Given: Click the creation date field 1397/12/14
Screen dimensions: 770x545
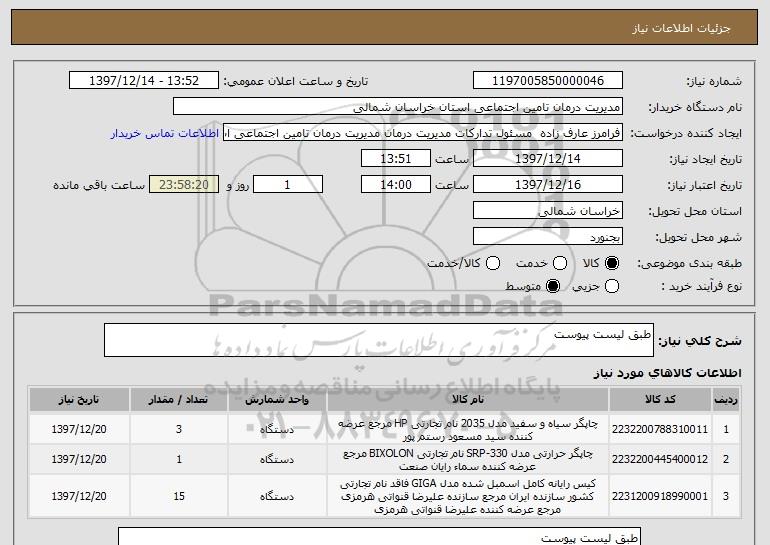Looking at the screenshot, I should (548, 159).
